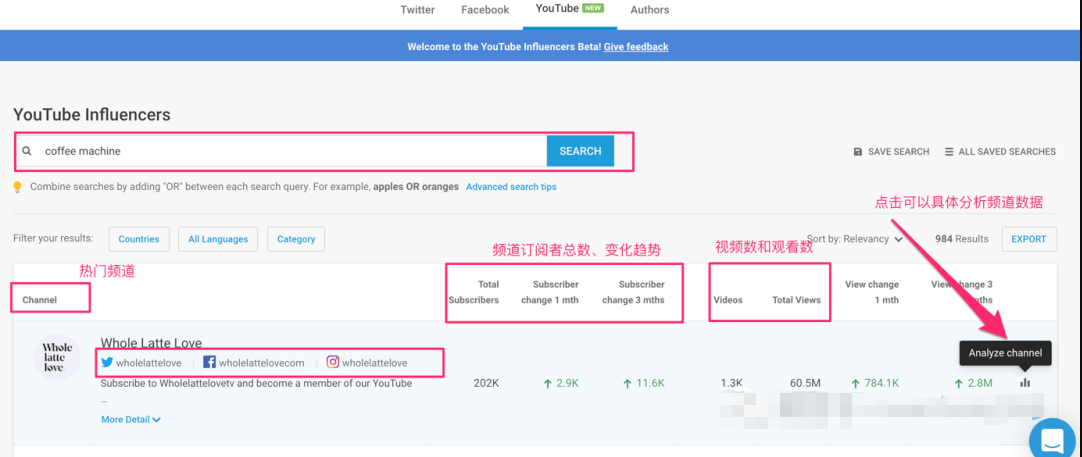Click the Analyze channel bar chart icon
1082x457 pixels.
[1025, 382]
